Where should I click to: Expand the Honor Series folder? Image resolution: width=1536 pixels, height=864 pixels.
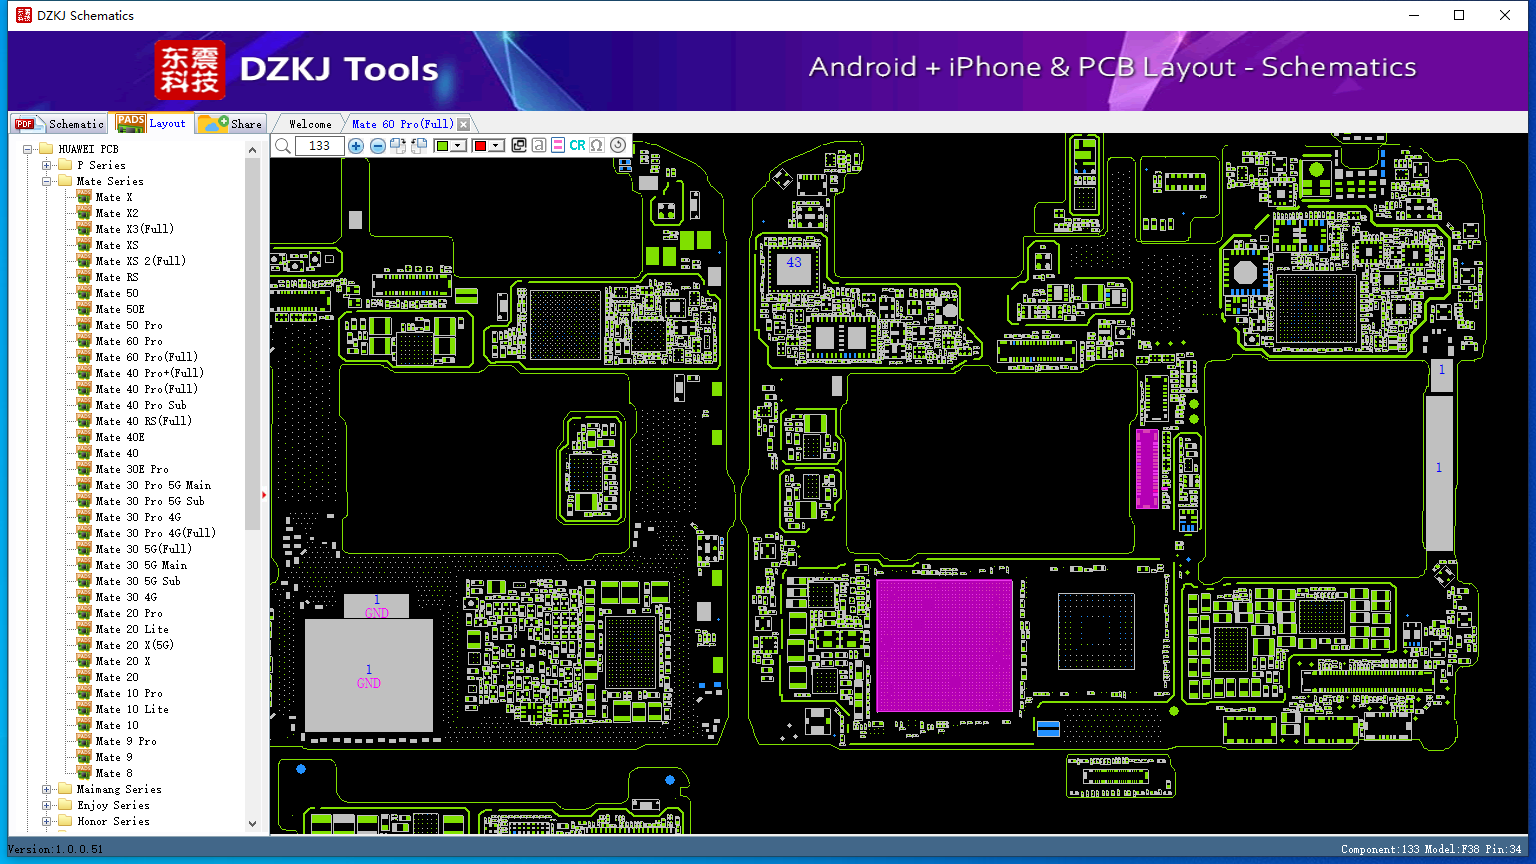click(x=46, y=822)
